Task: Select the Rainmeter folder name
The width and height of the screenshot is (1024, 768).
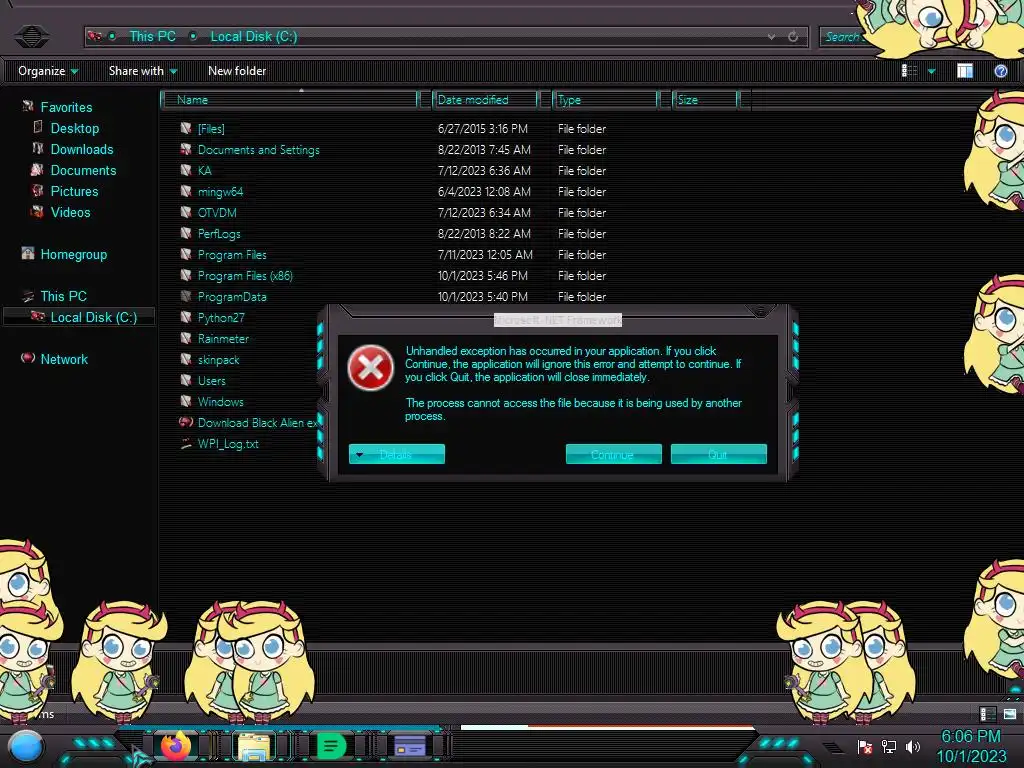Action: (223, 338)
